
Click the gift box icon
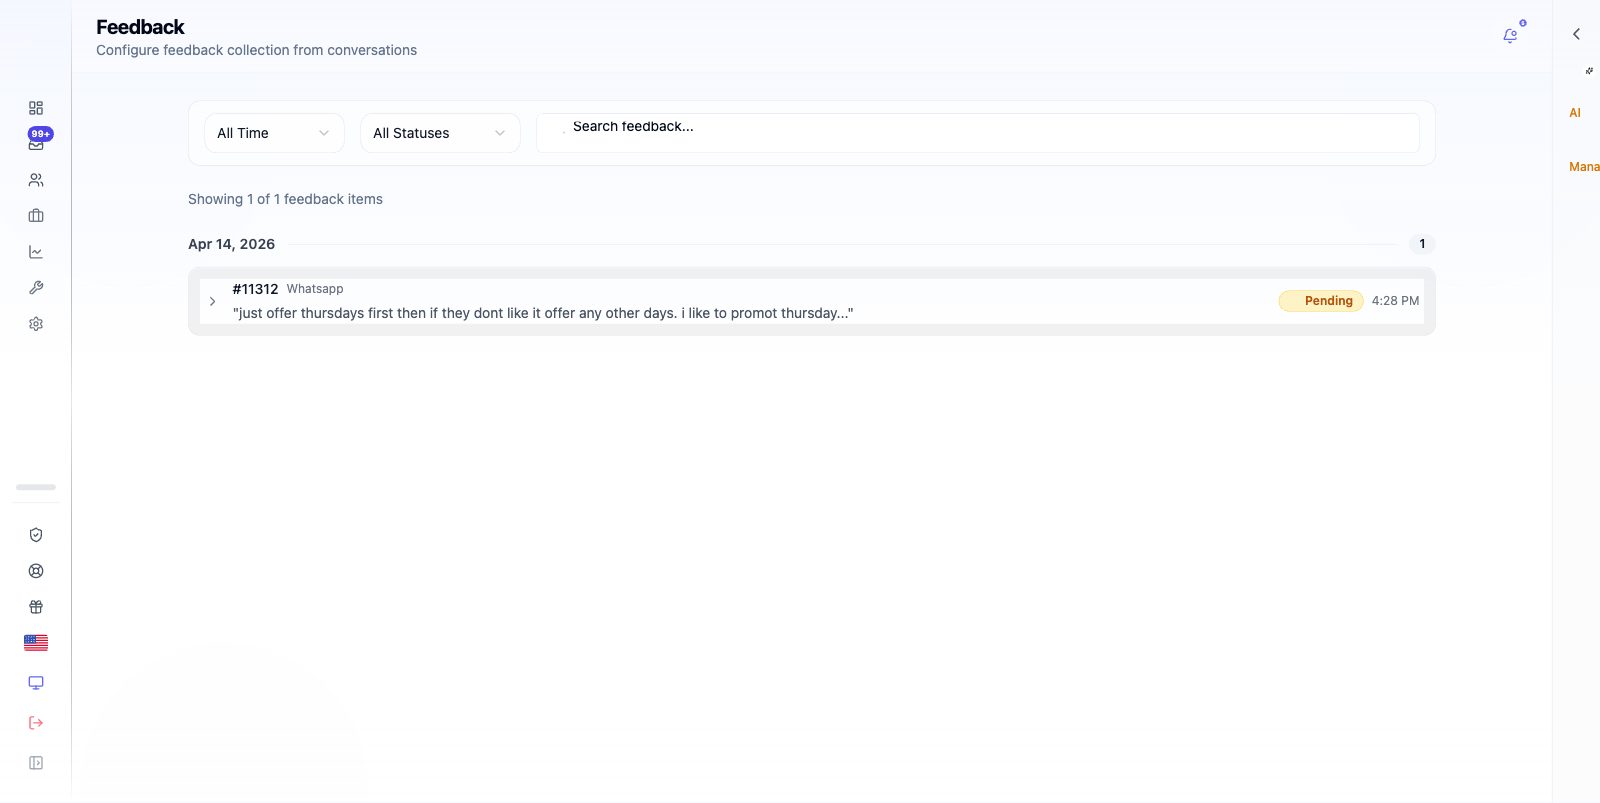36,607
